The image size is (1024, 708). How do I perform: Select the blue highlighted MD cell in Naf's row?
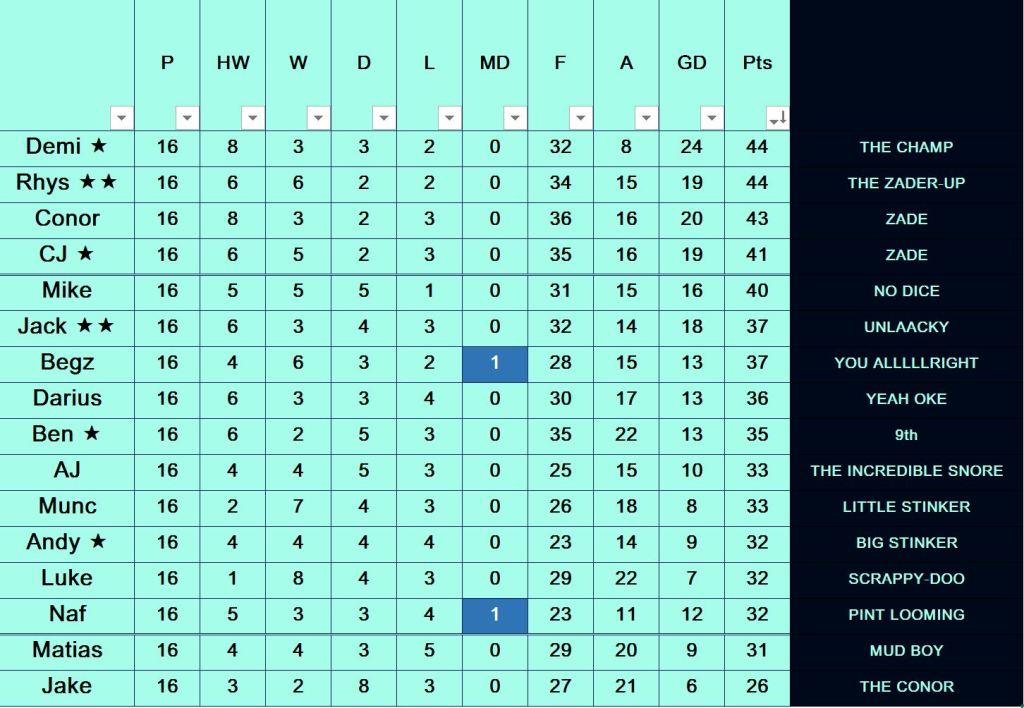point(495,615)
